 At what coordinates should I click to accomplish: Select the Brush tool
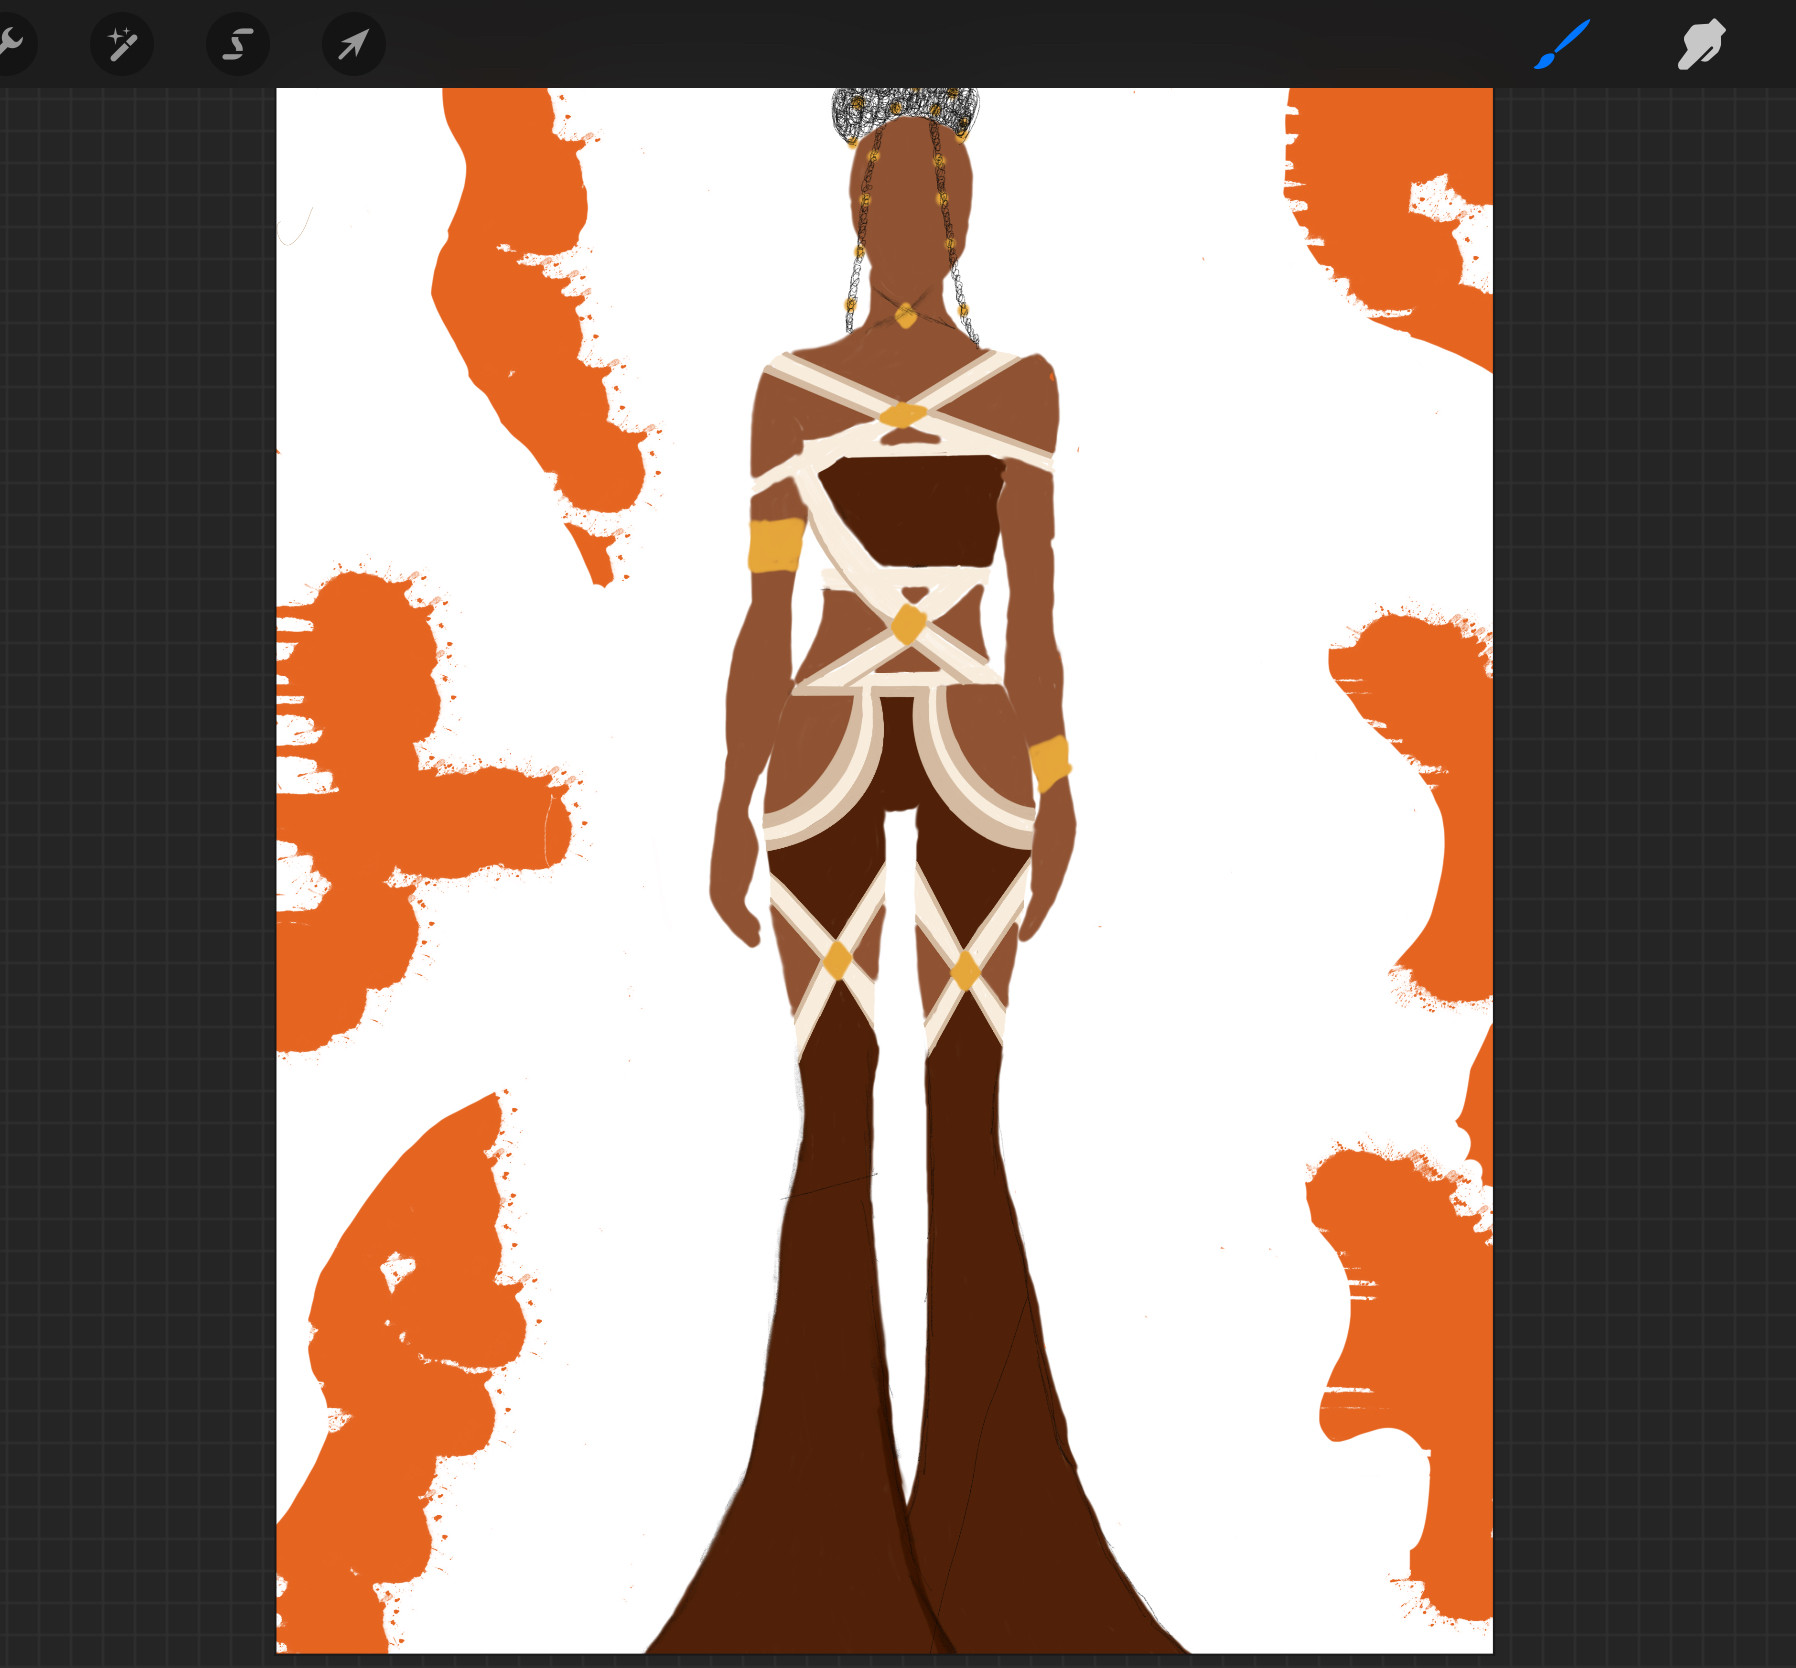click(1561, 44)
